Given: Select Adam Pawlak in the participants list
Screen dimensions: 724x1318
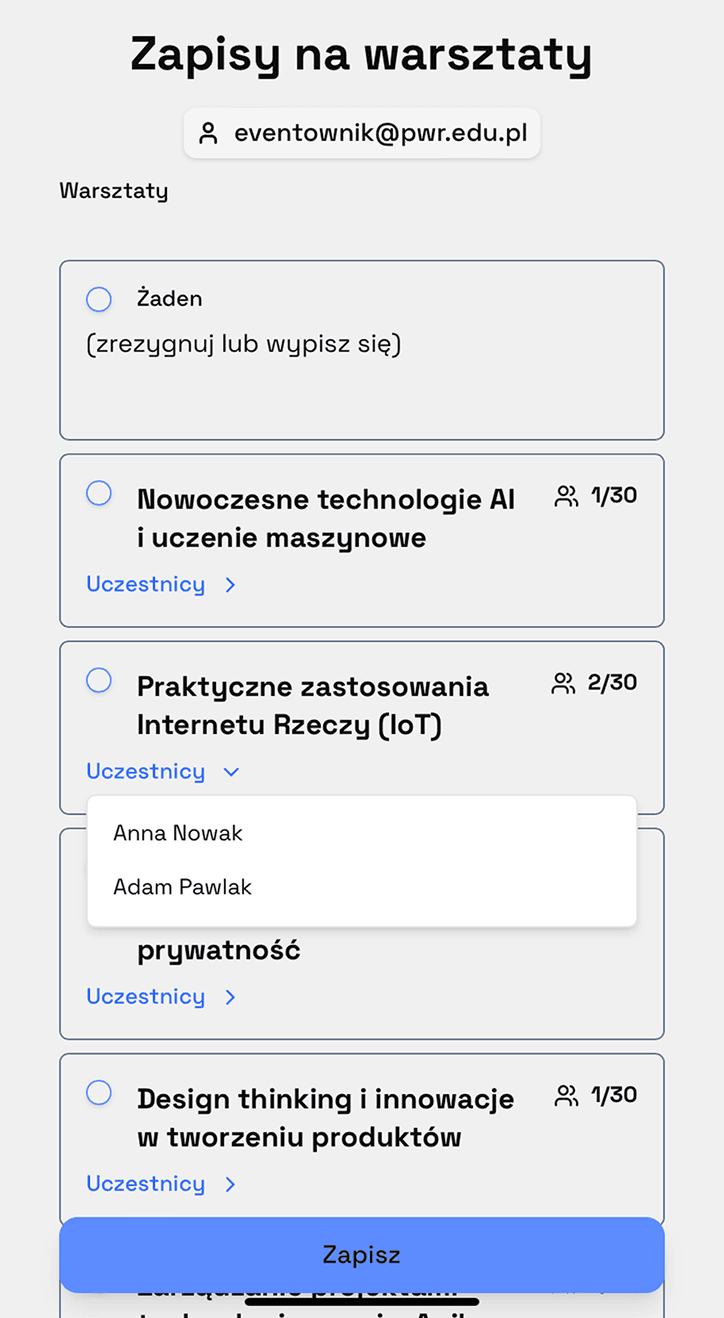Looking at the screenshot, I should (182, 887).
